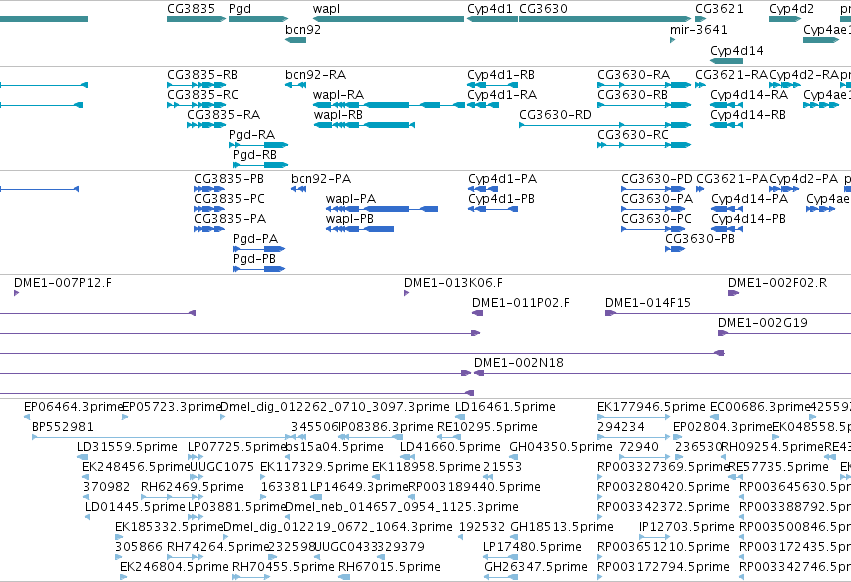
Task: Select the CG3621-PA CDS label
Action: tap(732, 179)
